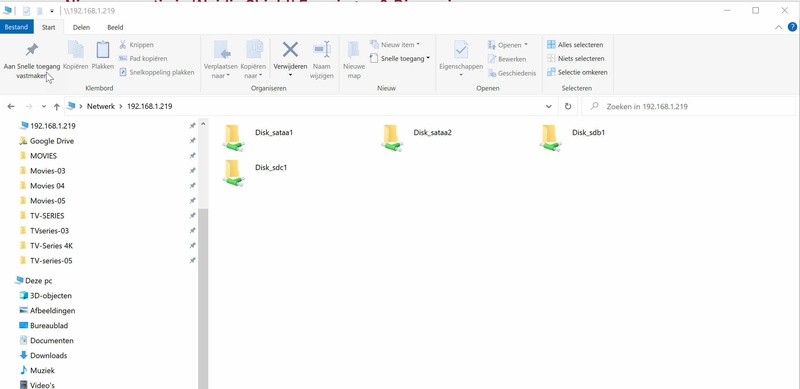Select Google Drive in the sidebar
800x389 pixels.
click(52, 141)
